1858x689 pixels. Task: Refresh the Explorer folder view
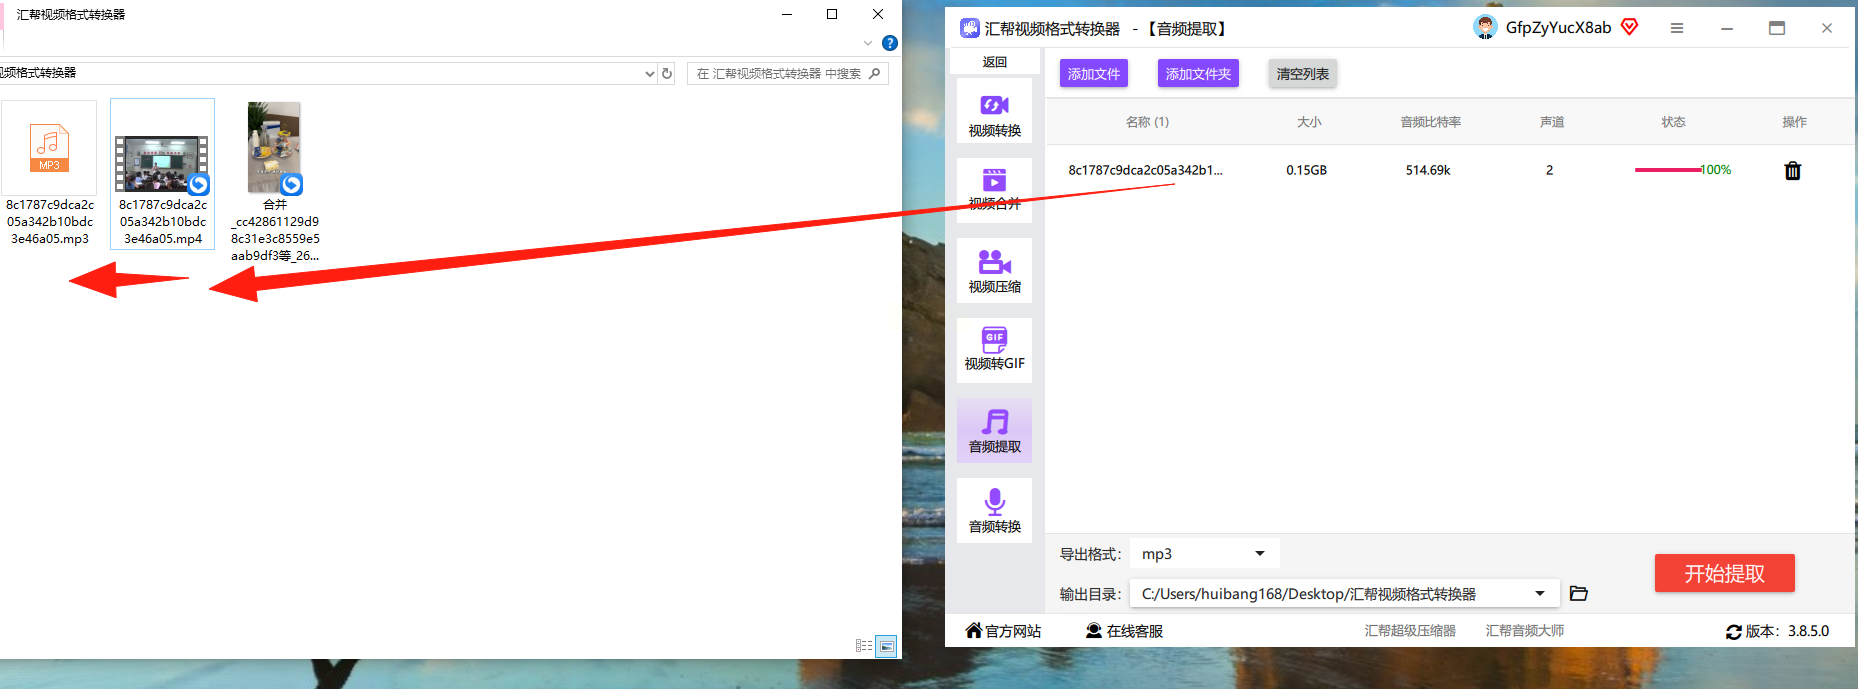667,73
